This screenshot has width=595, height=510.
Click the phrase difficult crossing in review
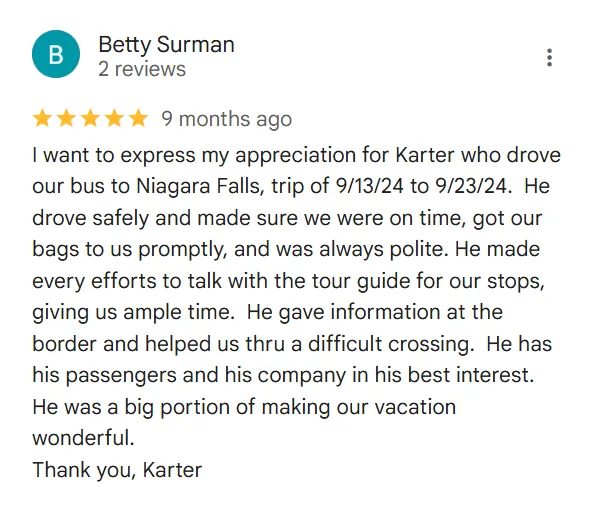391,344
